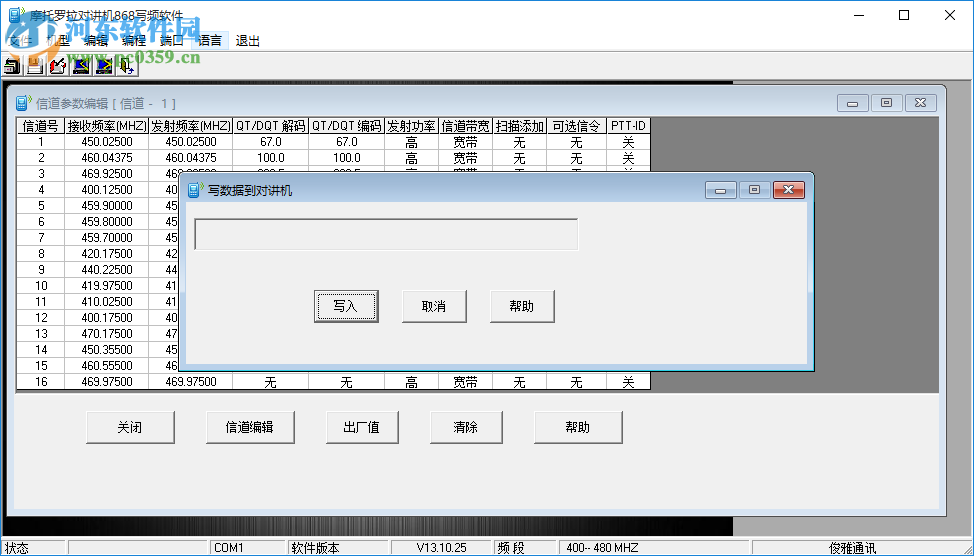Select channel 16 transmit frequency 469.97500

tap(191, 381)
